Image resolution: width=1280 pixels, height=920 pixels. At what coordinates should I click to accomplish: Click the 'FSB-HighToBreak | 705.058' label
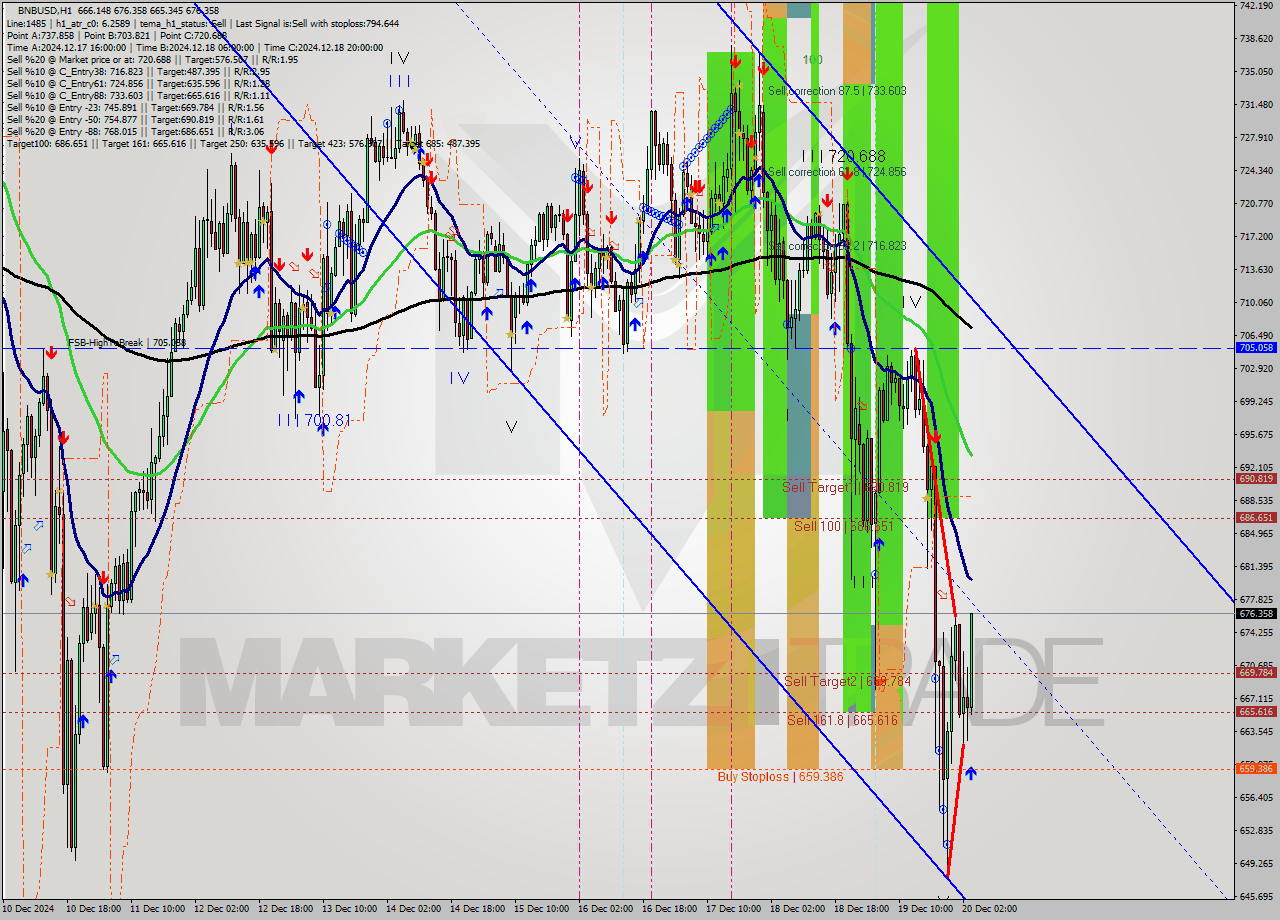[127, 343]
